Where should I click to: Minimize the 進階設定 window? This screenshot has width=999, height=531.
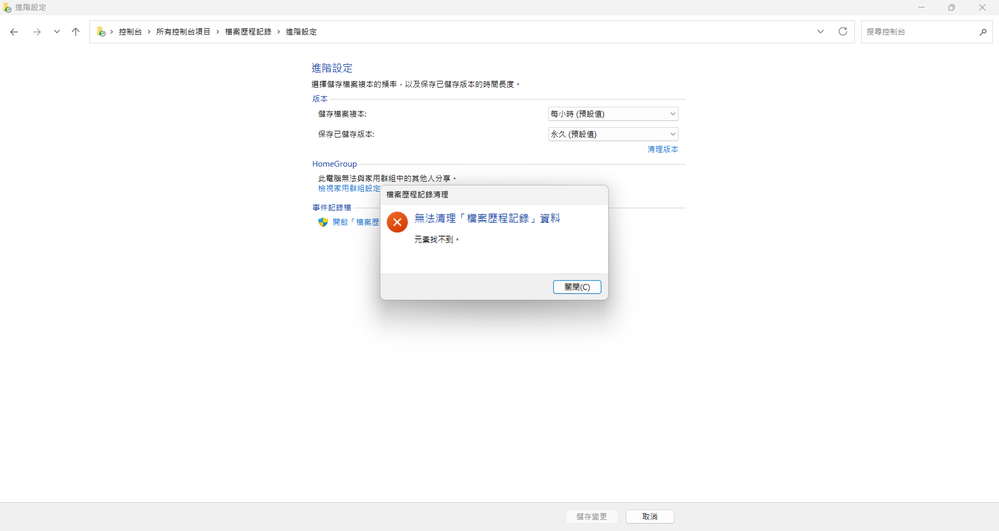921,8
